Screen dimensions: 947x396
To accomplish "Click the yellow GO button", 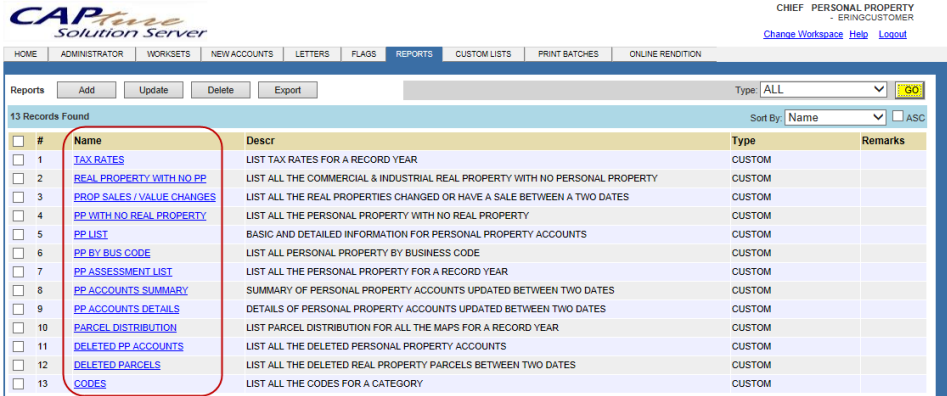I will [x=911, y=90].
